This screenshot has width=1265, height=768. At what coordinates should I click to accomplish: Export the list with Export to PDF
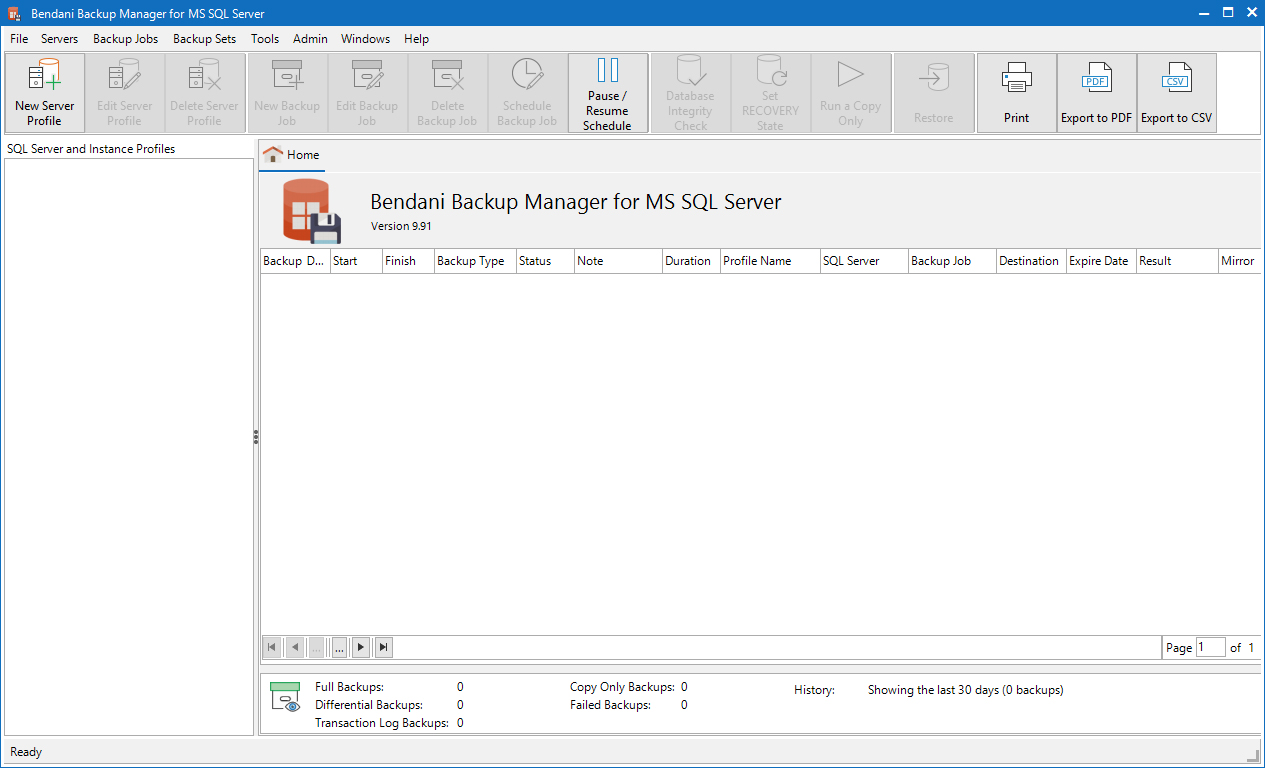coord(1096,93)
